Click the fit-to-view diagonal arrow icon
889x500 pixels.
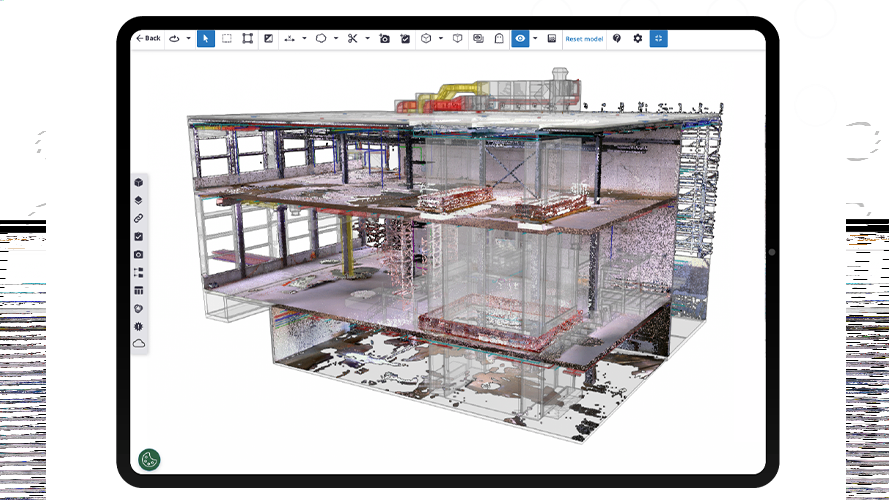269,39
